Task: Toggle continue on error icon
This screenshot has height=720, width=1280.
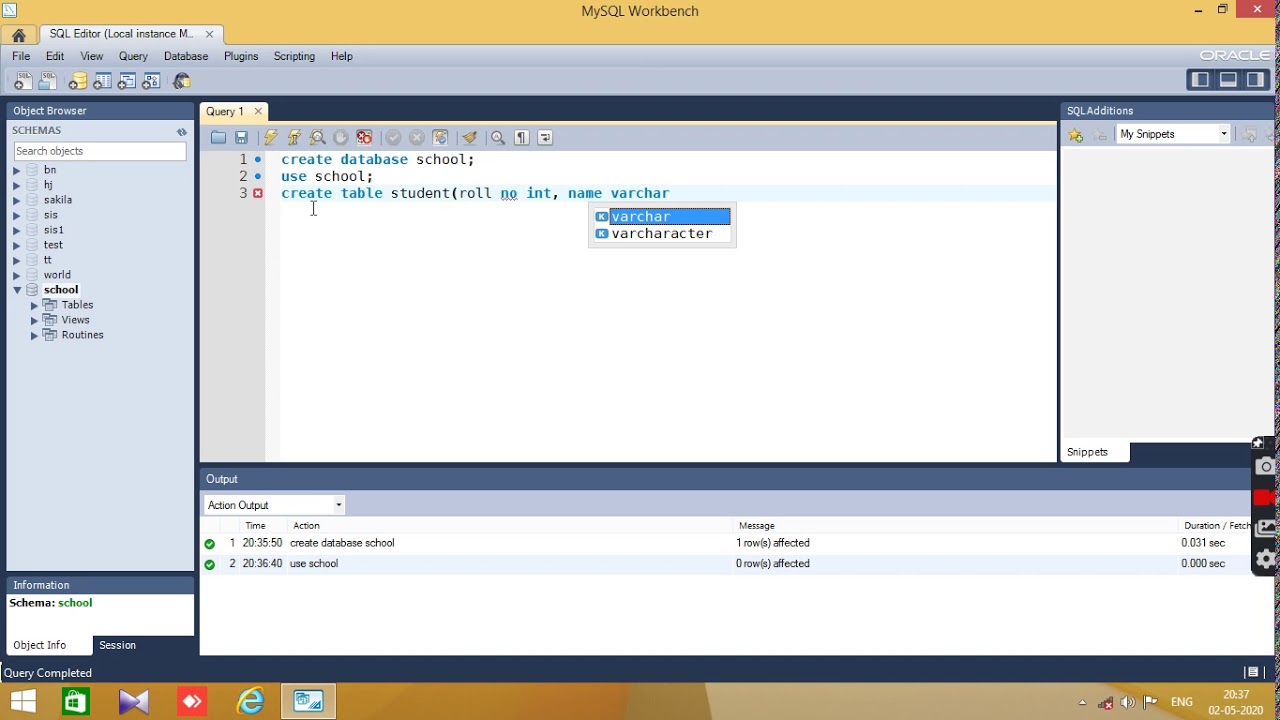Action: click(365, 138)
